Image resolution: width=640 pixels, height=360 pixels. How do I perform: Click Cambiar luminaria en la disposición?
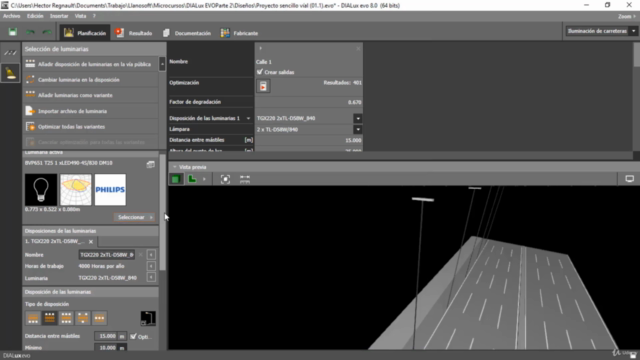[x=90, y=80]
